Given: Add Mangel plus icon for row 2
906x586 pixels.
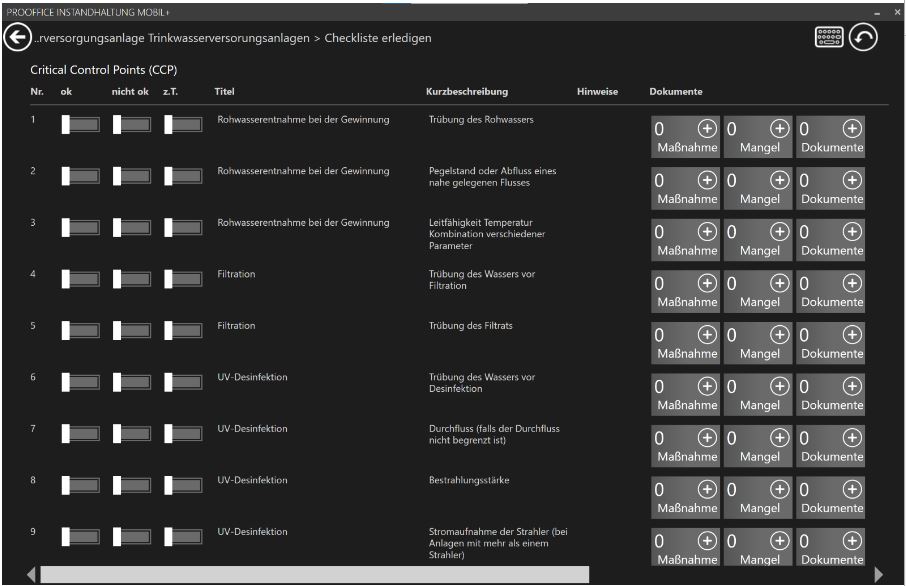Looking at the screenshot, I should [x=779, y=180].
